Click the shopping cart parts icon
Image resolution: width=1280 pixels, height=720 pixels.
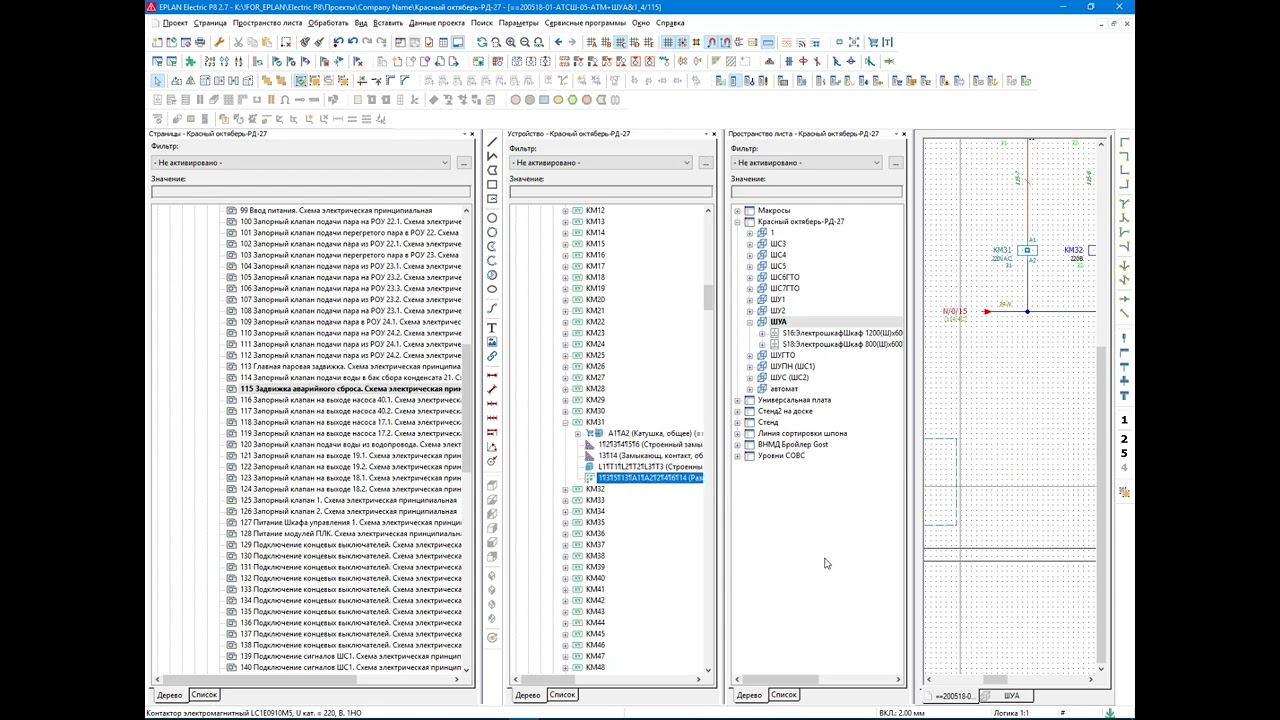point(873,42)
